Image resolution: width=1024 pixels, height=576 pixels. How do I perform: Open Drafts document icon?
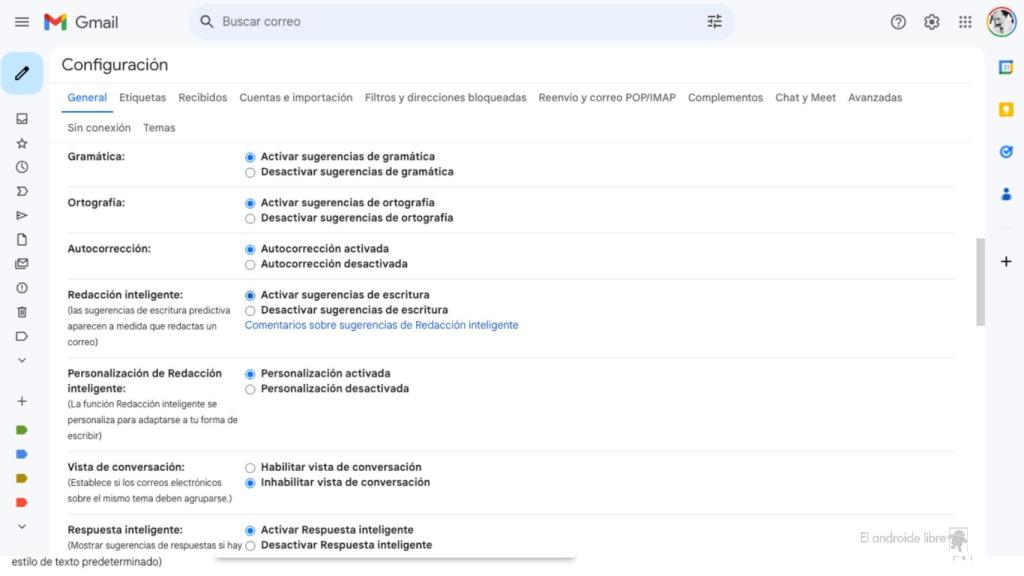22,240
